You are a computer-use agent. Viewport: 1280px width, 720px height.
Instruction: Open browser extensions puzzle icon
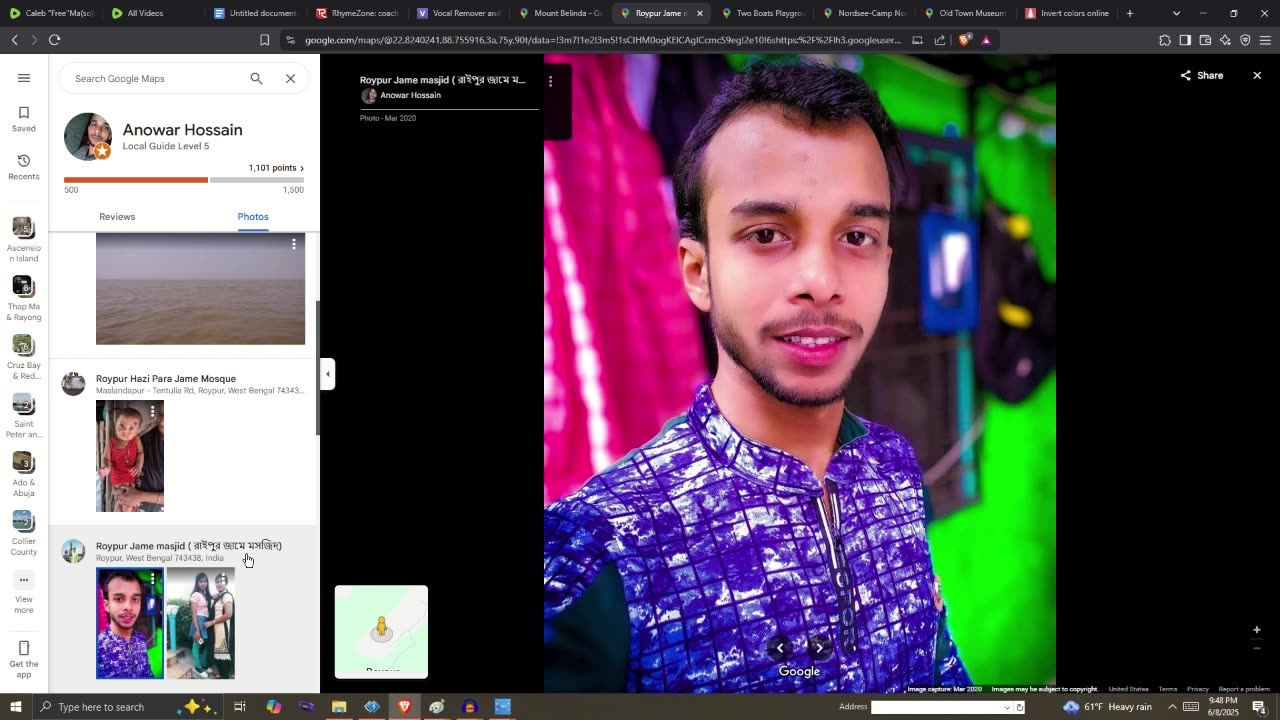(x=1165, y=40)
